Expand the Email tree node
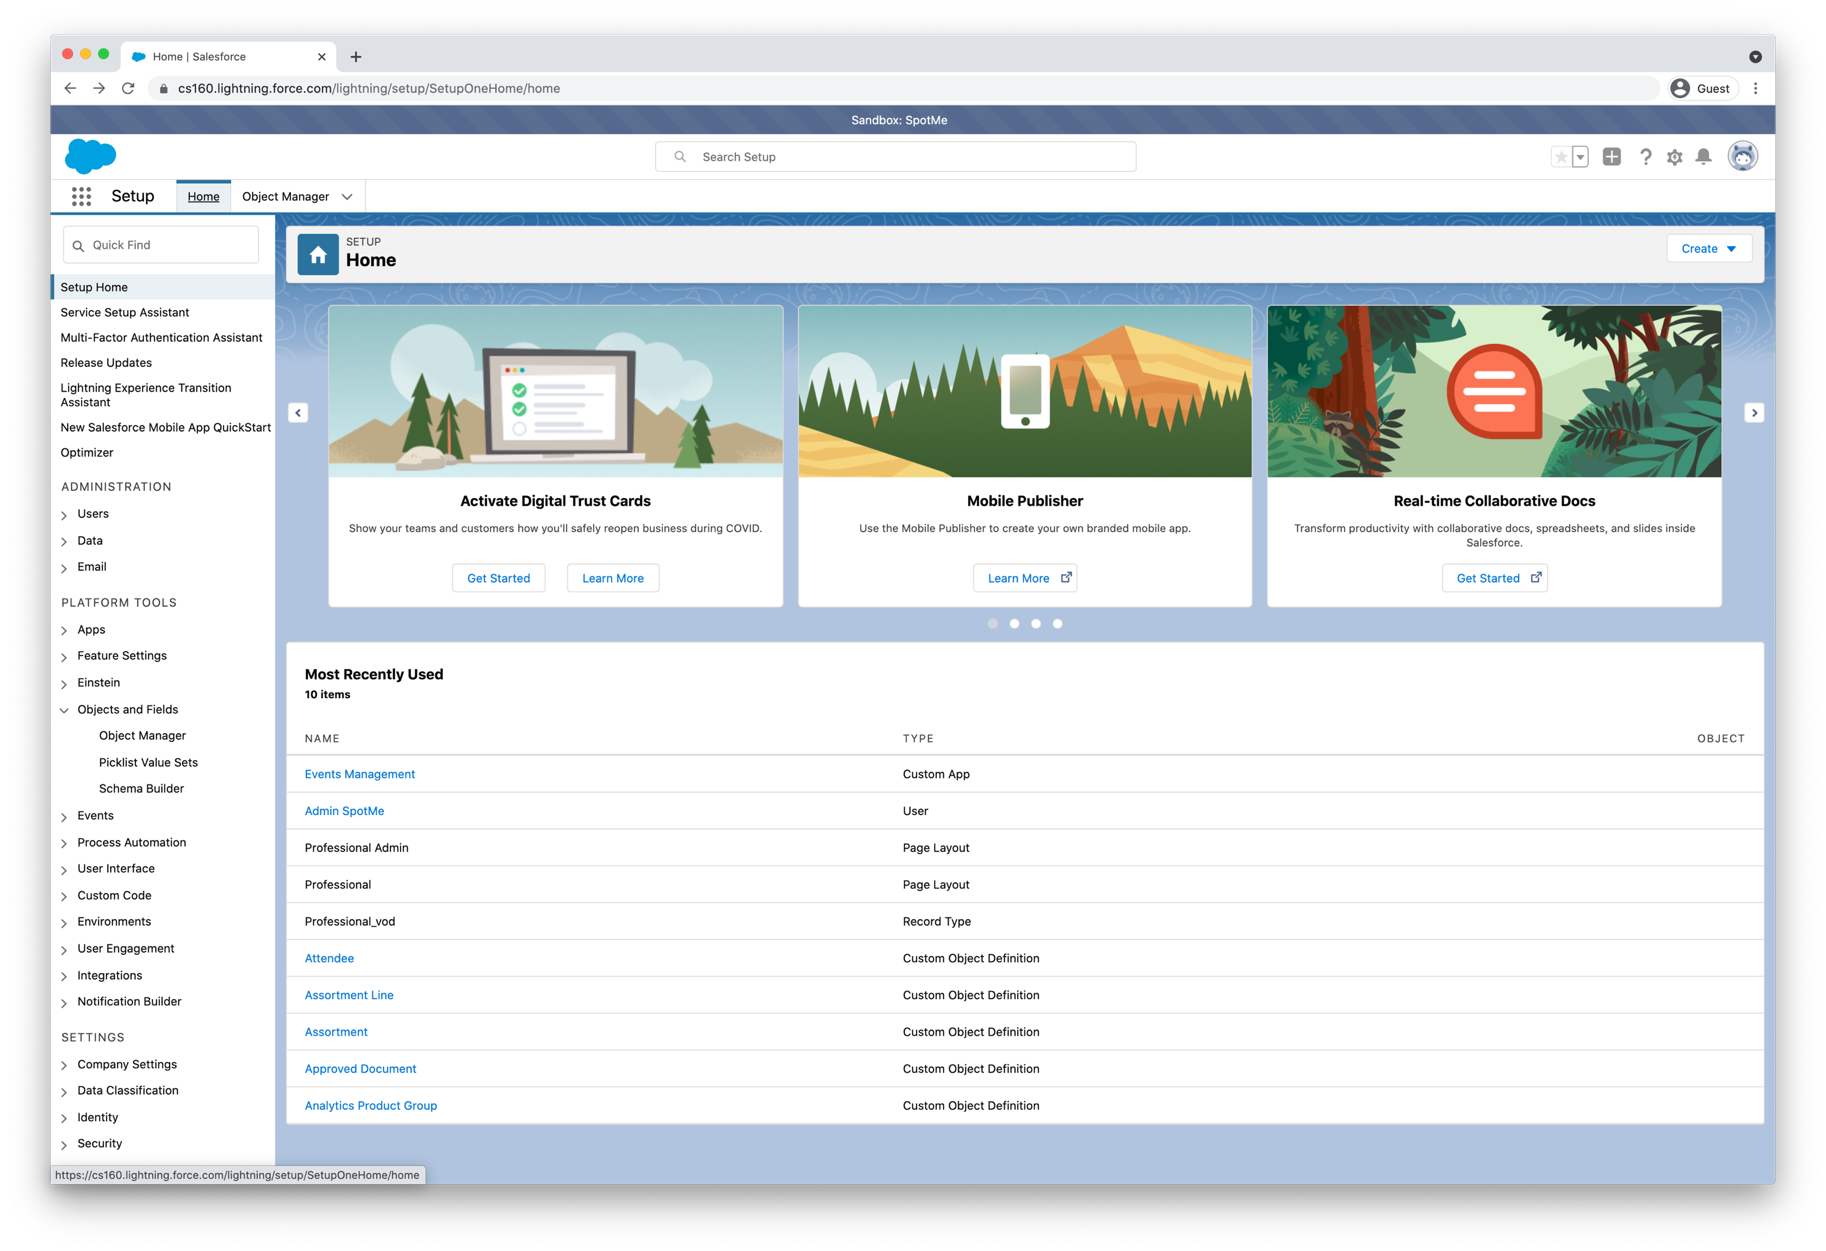The image size is (1826, 1251). (65, 568)
